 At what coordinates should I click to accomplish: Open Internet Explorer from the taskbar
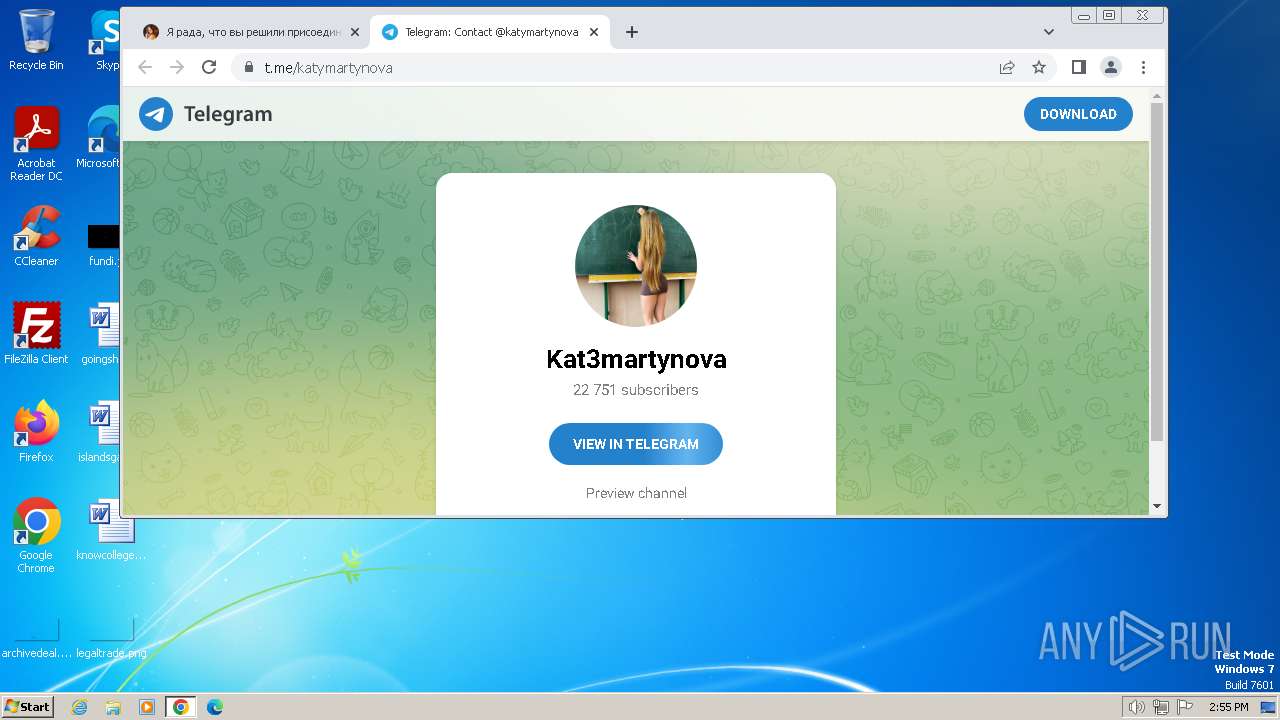[x=80, y=707]
